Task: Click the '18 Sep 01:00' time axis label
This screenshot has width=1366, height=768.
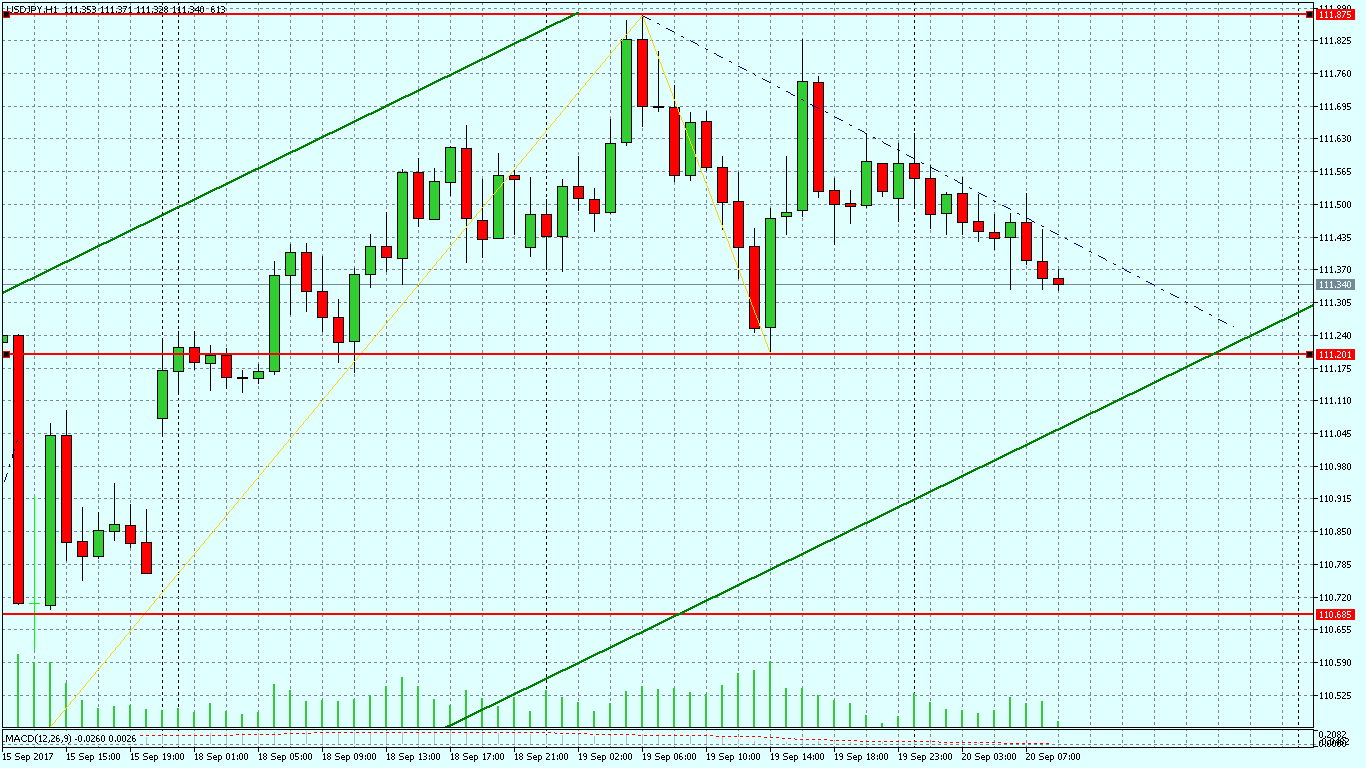Action: 220,757
